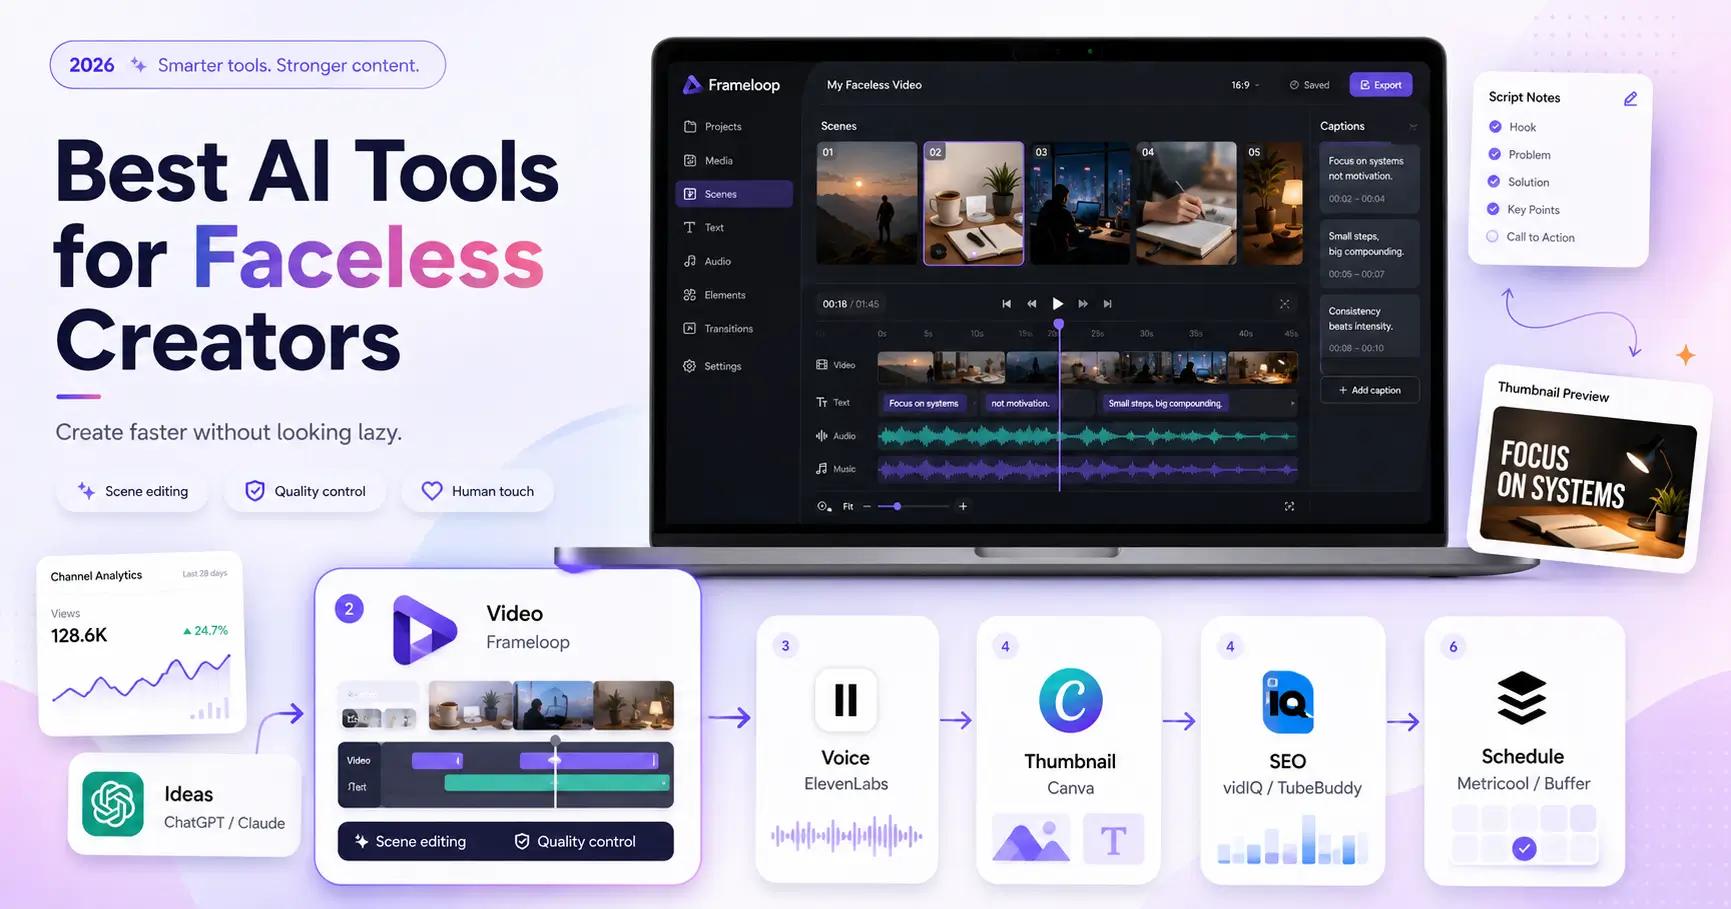This screenshot has width=1731, height=909.
Task: Toggle the Problem checkbox in Script Notes
Action: point(1494,154)
